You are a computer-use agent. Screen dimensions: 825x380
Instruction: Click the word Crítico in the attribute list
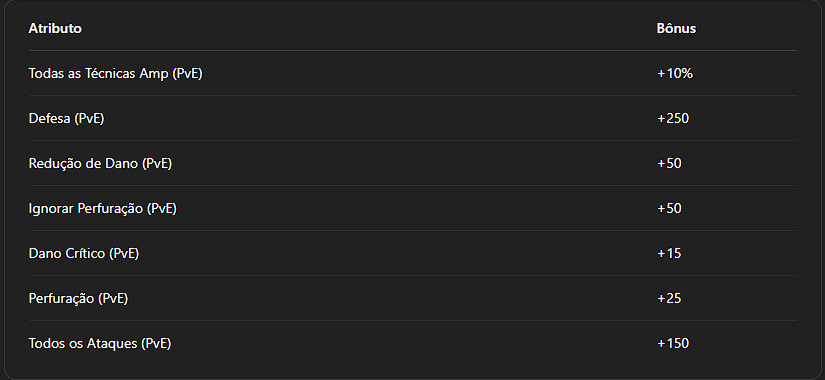(x=86, y=254)
